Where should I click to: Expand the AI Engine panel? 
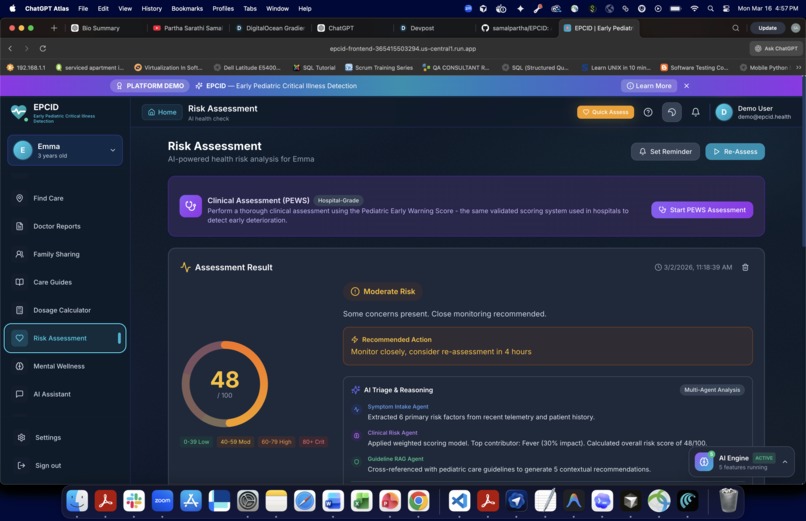pyautogui.click(x=784, y=462)
